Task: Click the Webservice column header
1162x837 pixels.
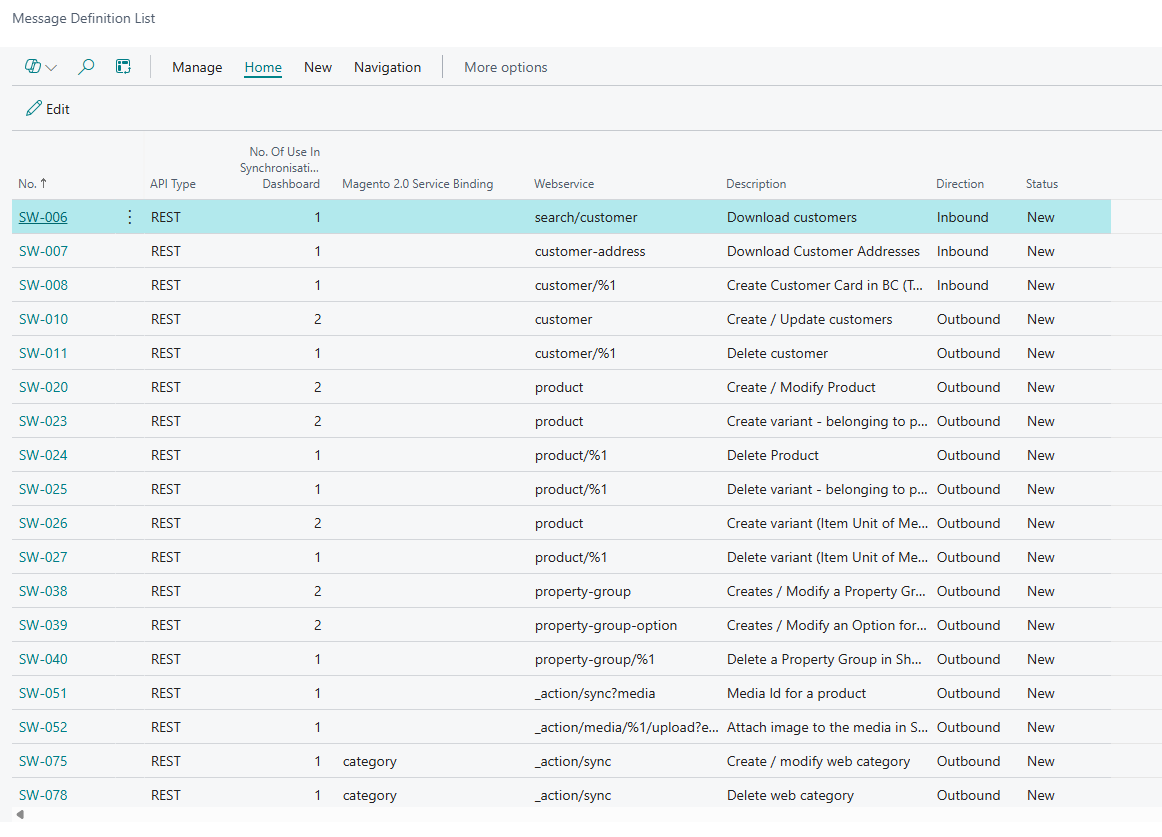Action: click(x=564, y=184)
